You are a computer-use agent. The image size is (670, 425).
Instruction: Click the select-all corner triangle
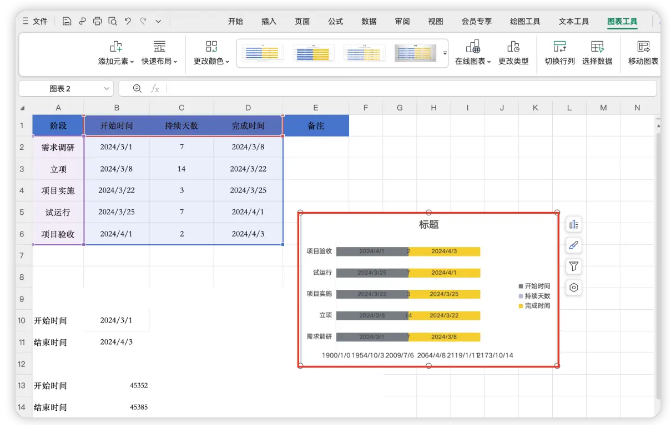(x=22, y=108)
